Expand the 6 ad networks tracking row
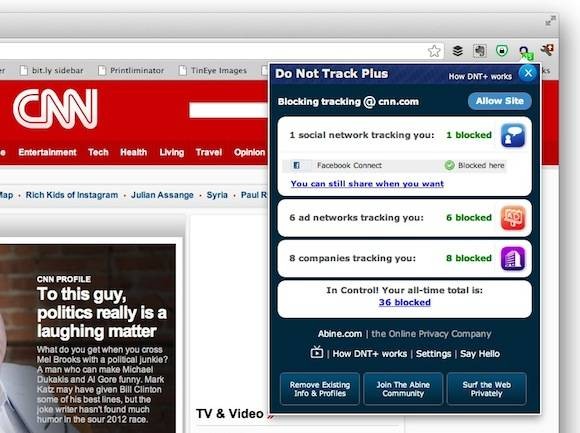 pos(404,218)
